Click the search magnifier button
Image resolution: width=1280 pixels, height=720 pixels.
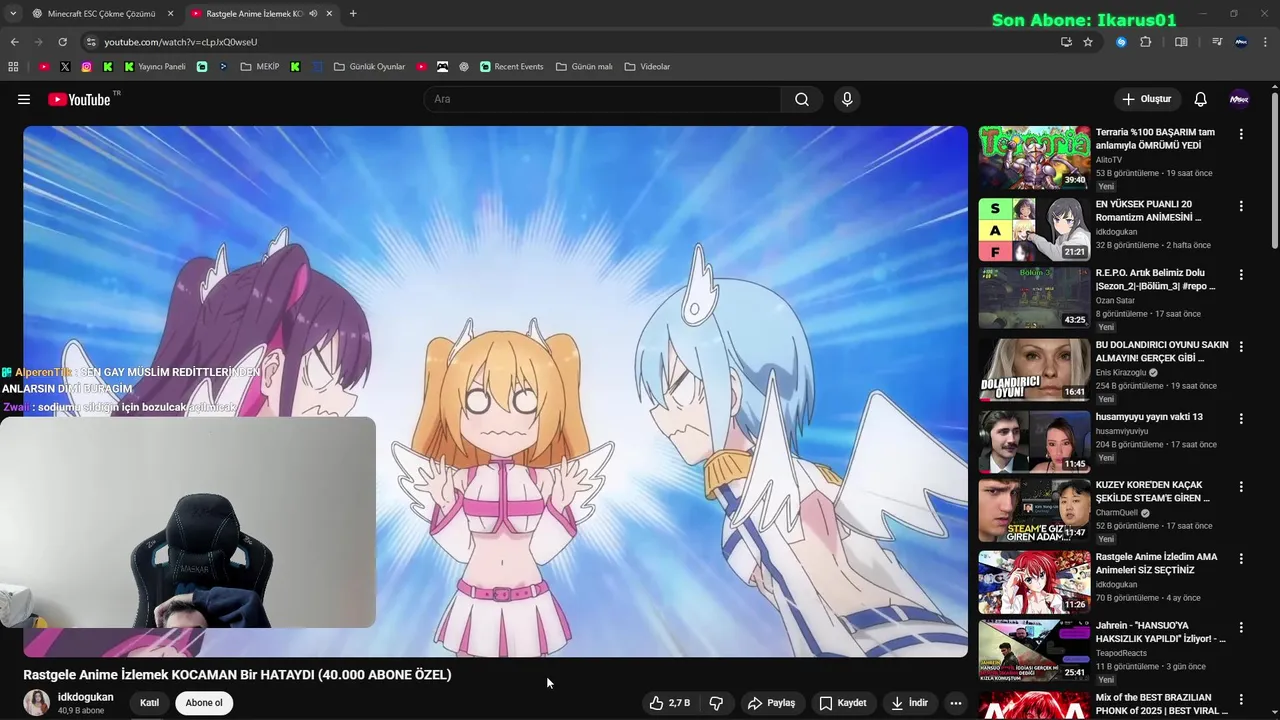coord(802,99)
